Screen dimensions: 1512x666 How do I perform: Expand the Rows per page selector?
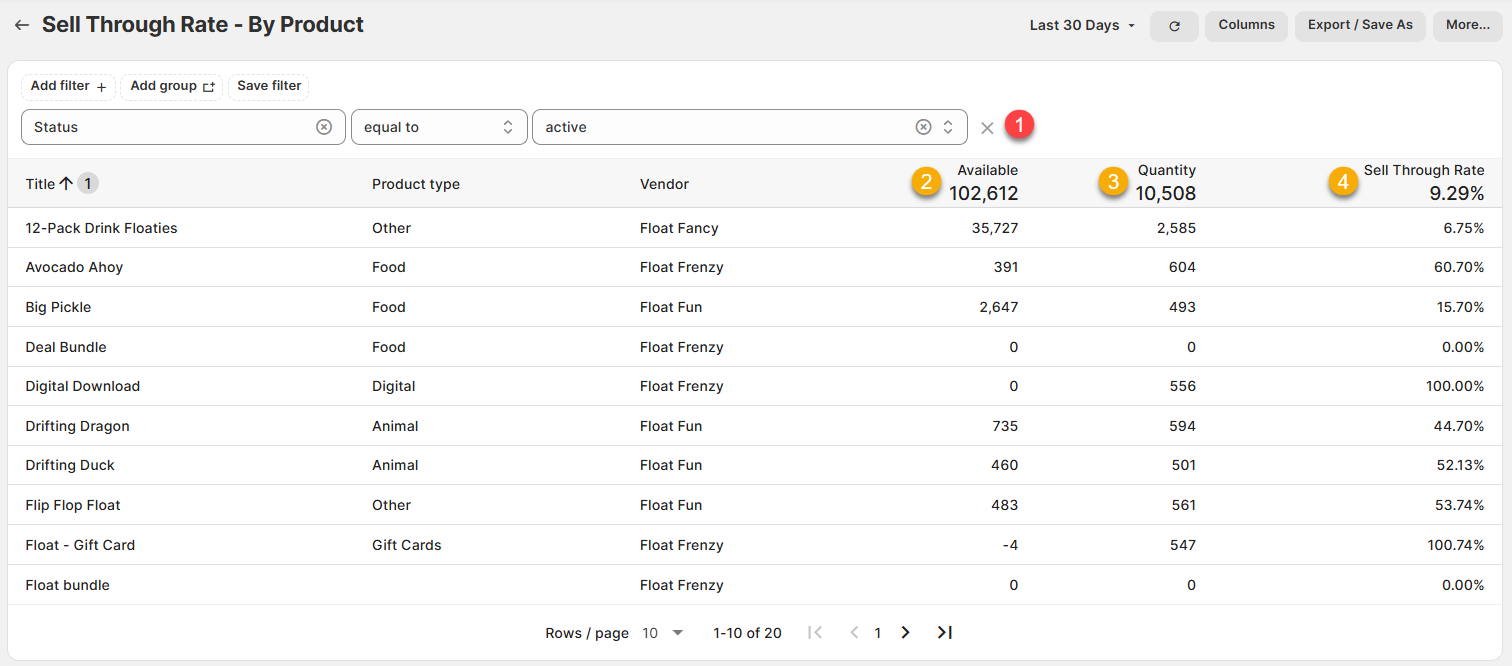pyautogui.click(x=664, y=633)
